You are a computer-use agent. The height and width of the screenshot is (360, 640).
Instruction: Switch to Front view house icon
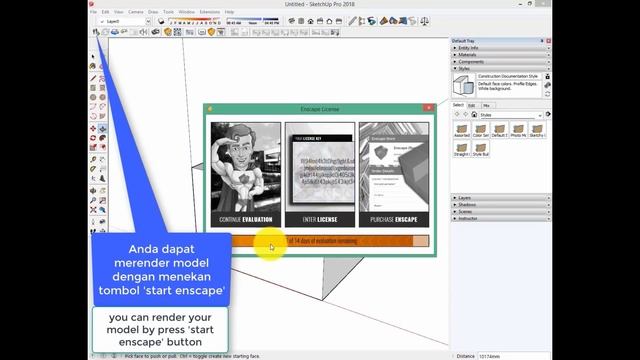[311, 21]
